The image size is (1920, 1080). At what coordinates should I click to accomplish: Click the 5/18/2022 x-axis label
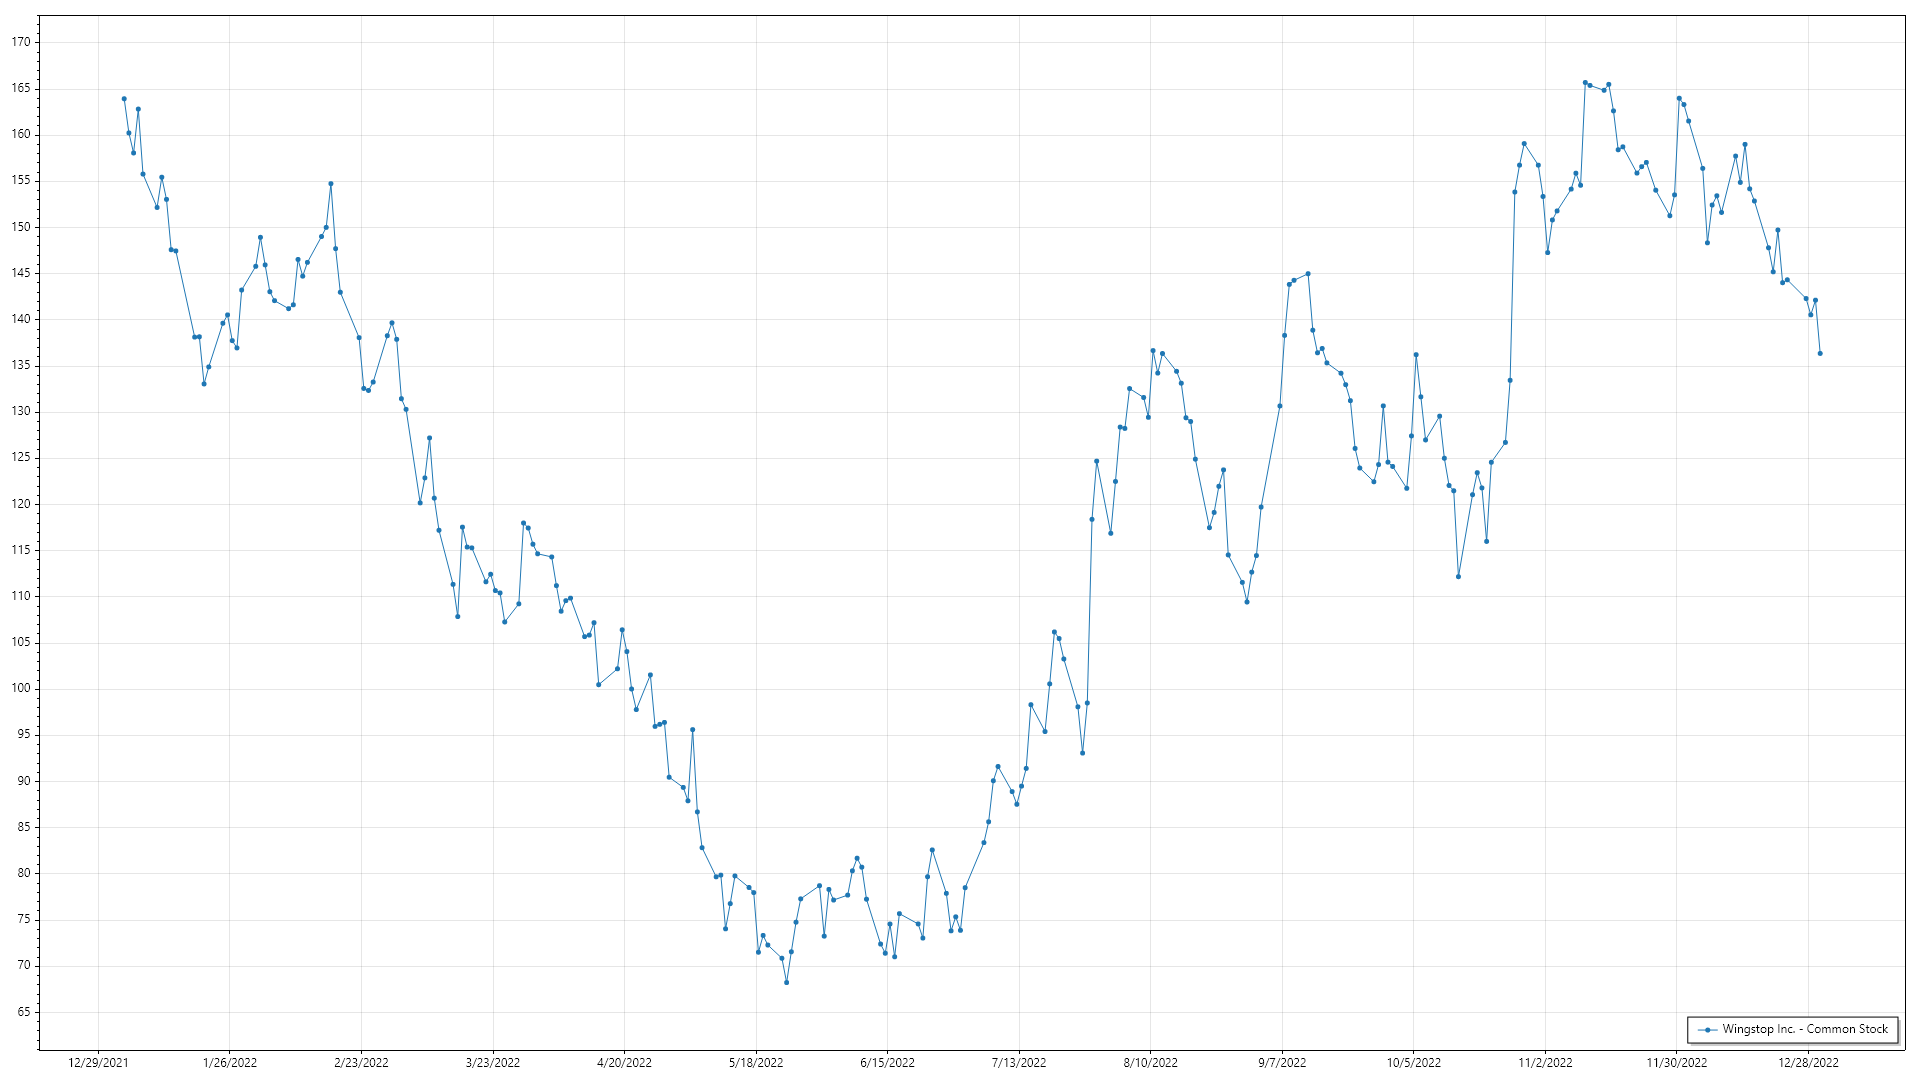[x=756, y=1062]
